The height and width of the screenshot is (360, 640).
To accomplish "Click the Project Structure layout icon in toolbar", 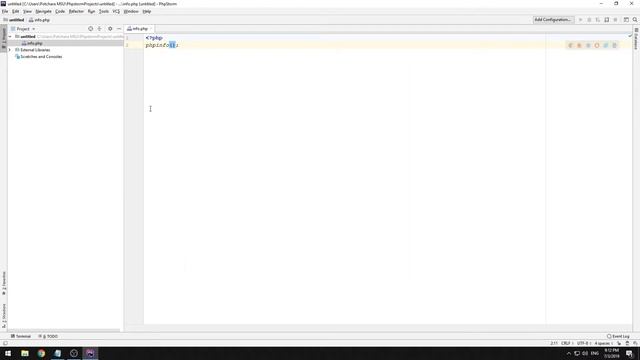I will coord(626,20).
